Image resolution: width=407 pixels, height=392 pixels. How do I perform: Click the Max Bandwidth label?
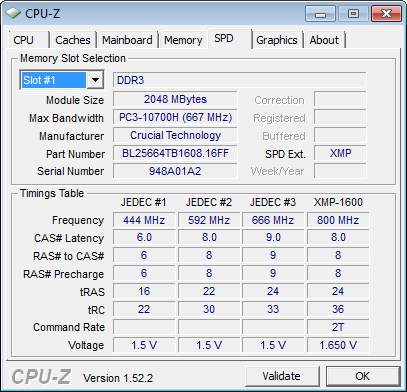[66, 118]
